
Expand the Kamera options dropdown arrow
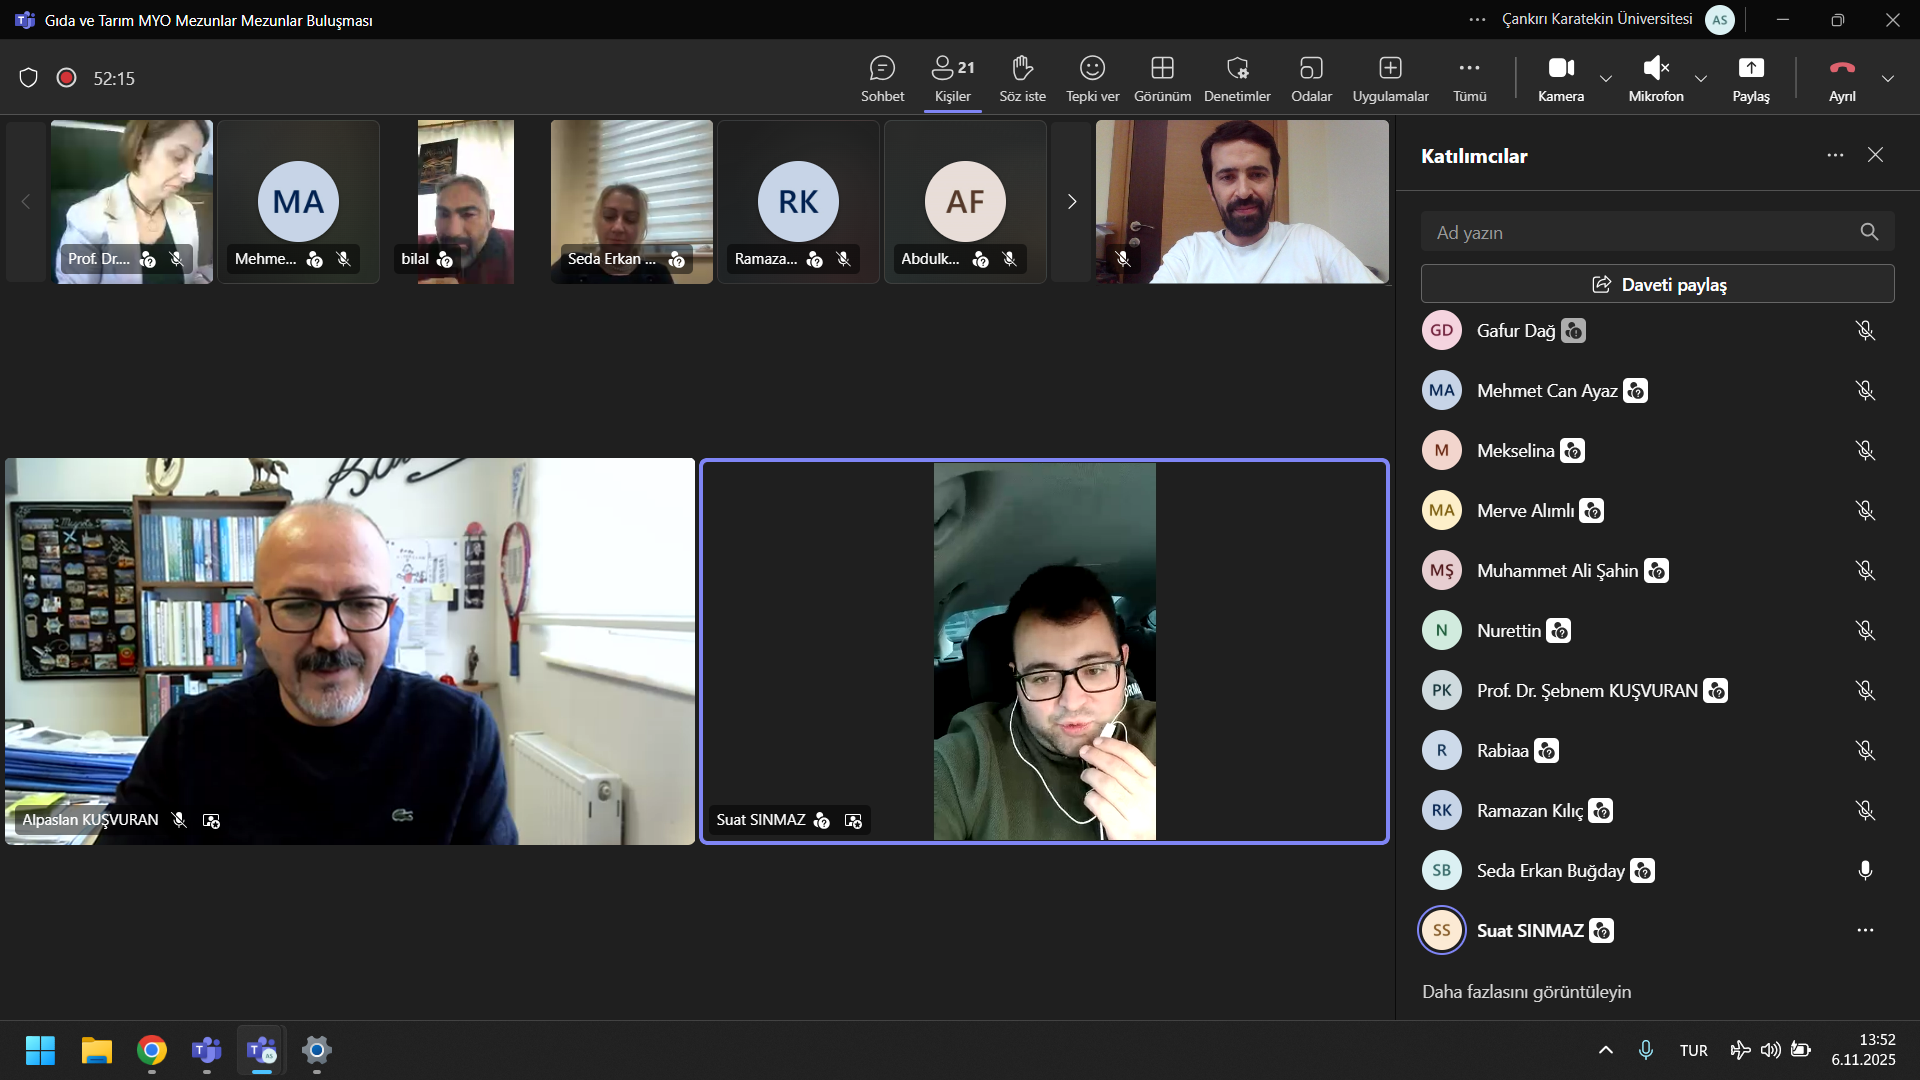(x=1606, y=78)
